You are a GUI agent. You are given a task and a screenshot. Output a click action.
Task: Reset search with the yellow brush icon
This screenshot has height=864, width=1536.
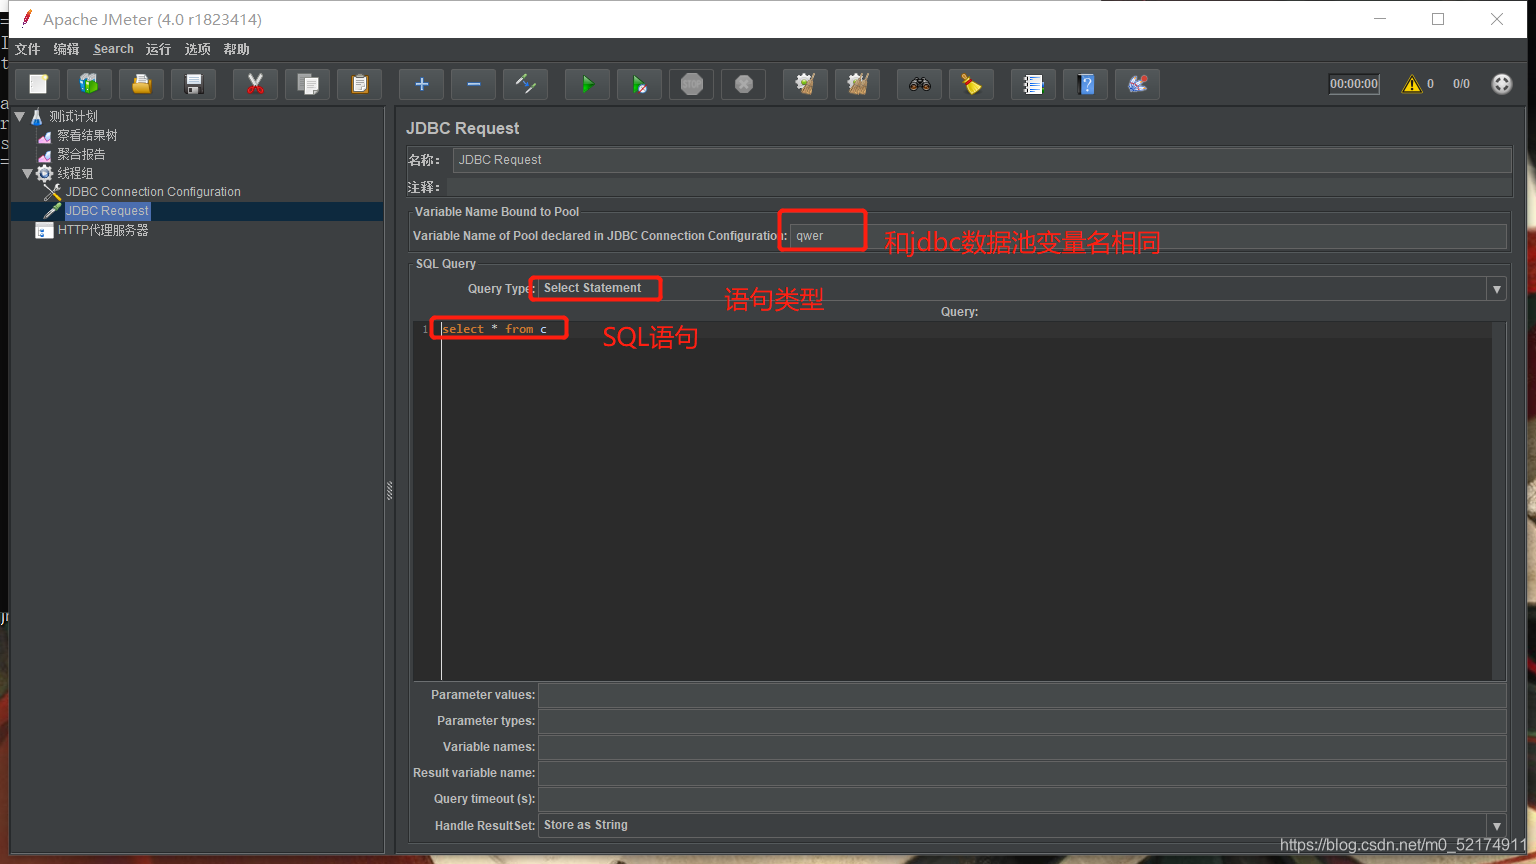click(x=971, y=84)
